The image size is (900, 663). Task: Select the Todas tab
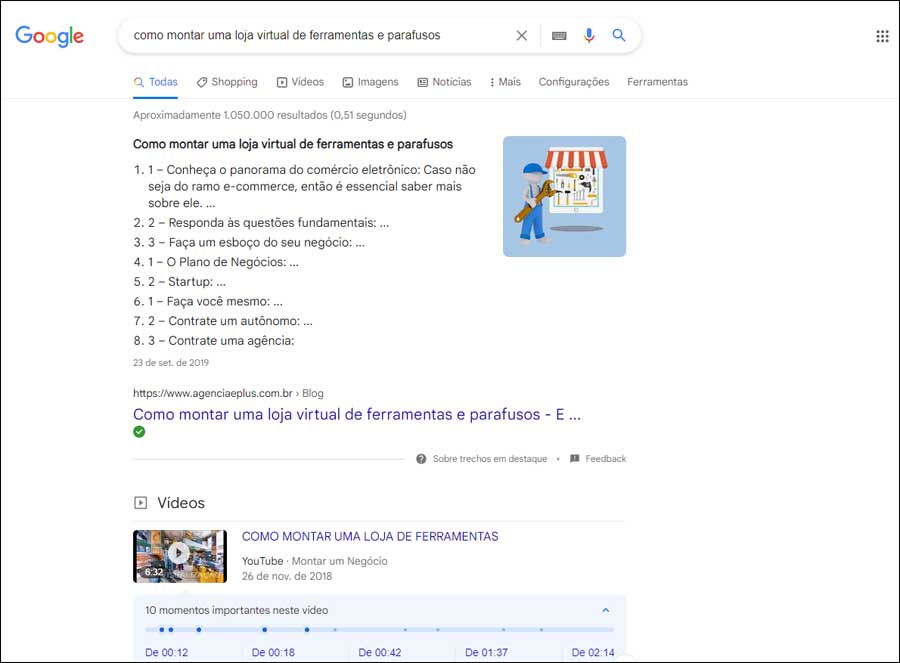coord(156,82)
